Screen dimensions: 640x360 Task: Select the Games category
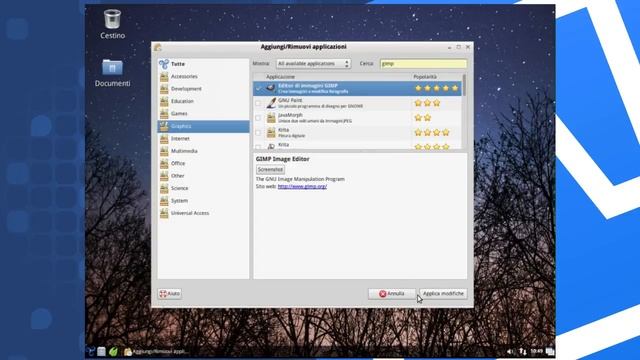[x=204, y=113]
